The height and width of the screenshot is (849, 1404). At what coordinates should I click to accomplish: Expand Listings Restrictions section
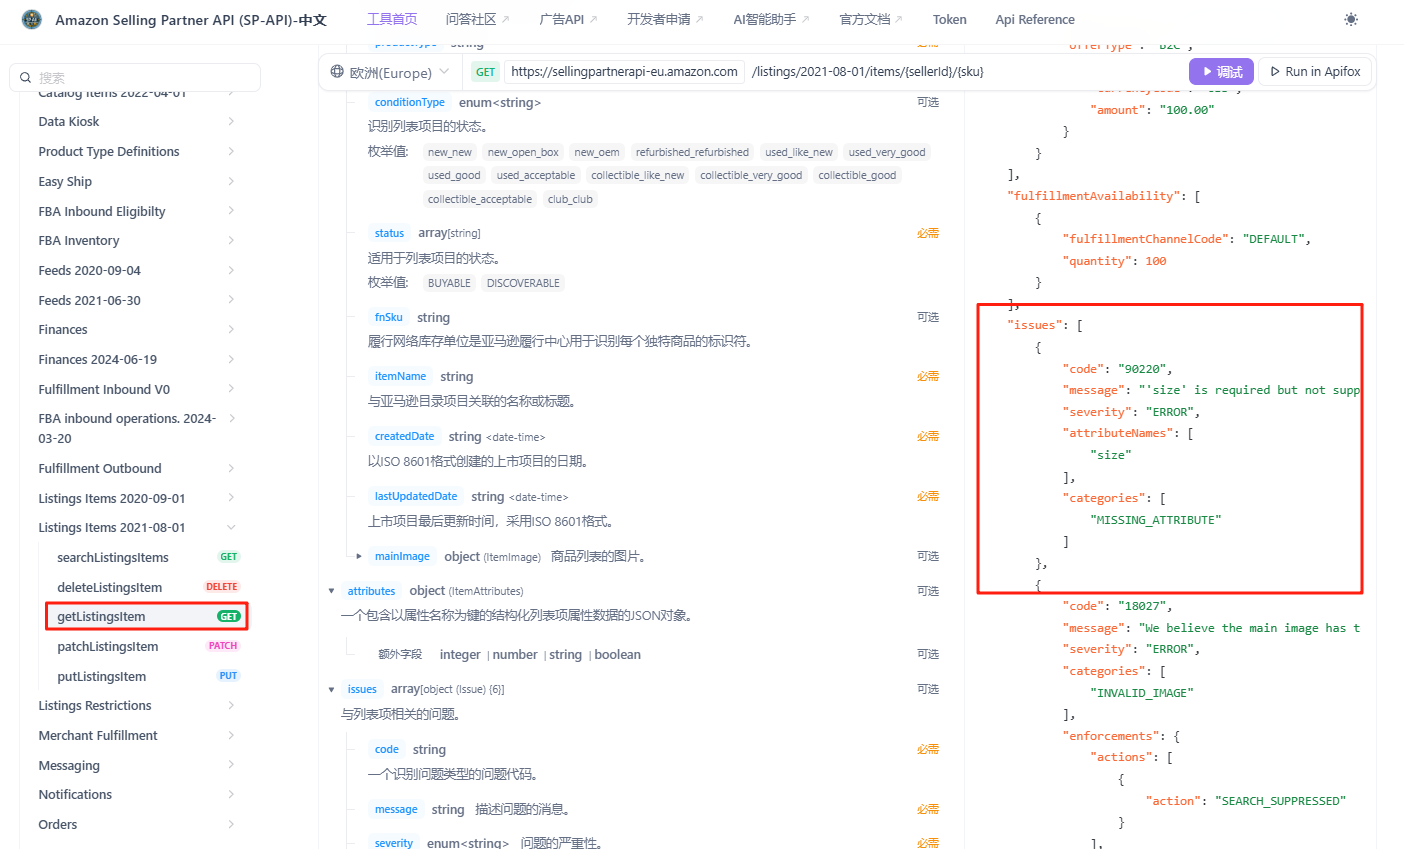[136, 705]
